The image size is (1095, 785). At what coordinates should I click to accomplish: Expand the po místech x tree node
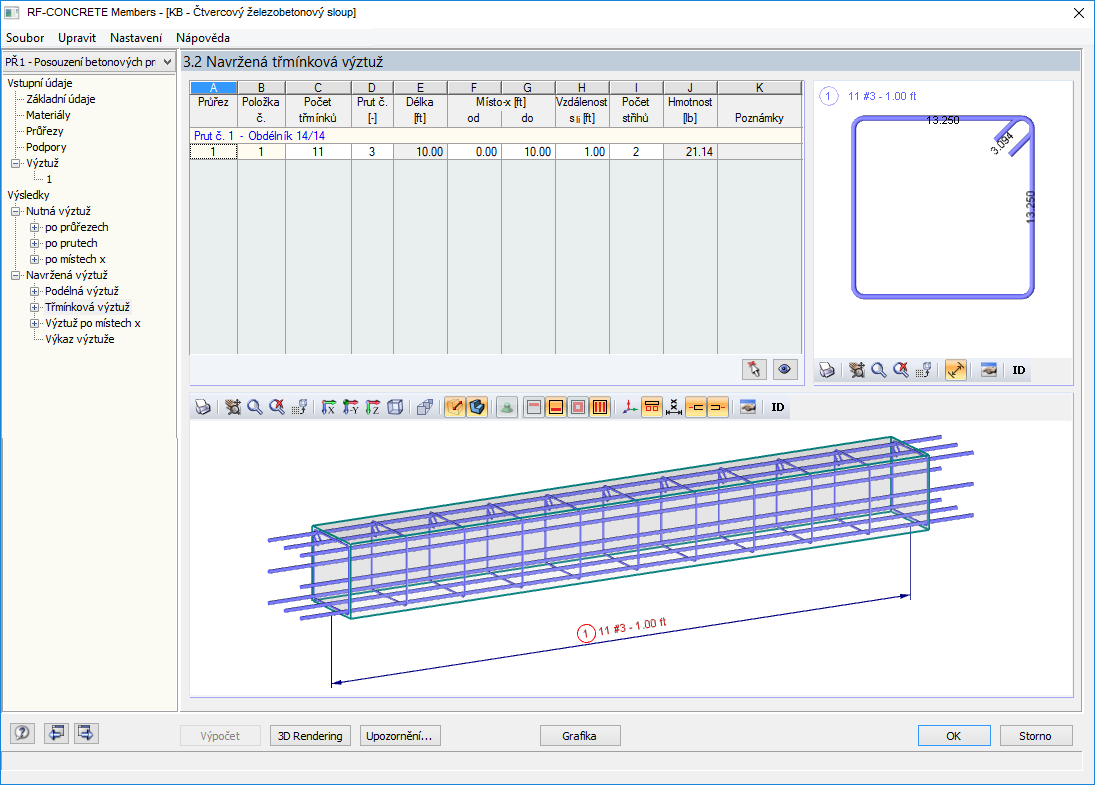[34, 259]
